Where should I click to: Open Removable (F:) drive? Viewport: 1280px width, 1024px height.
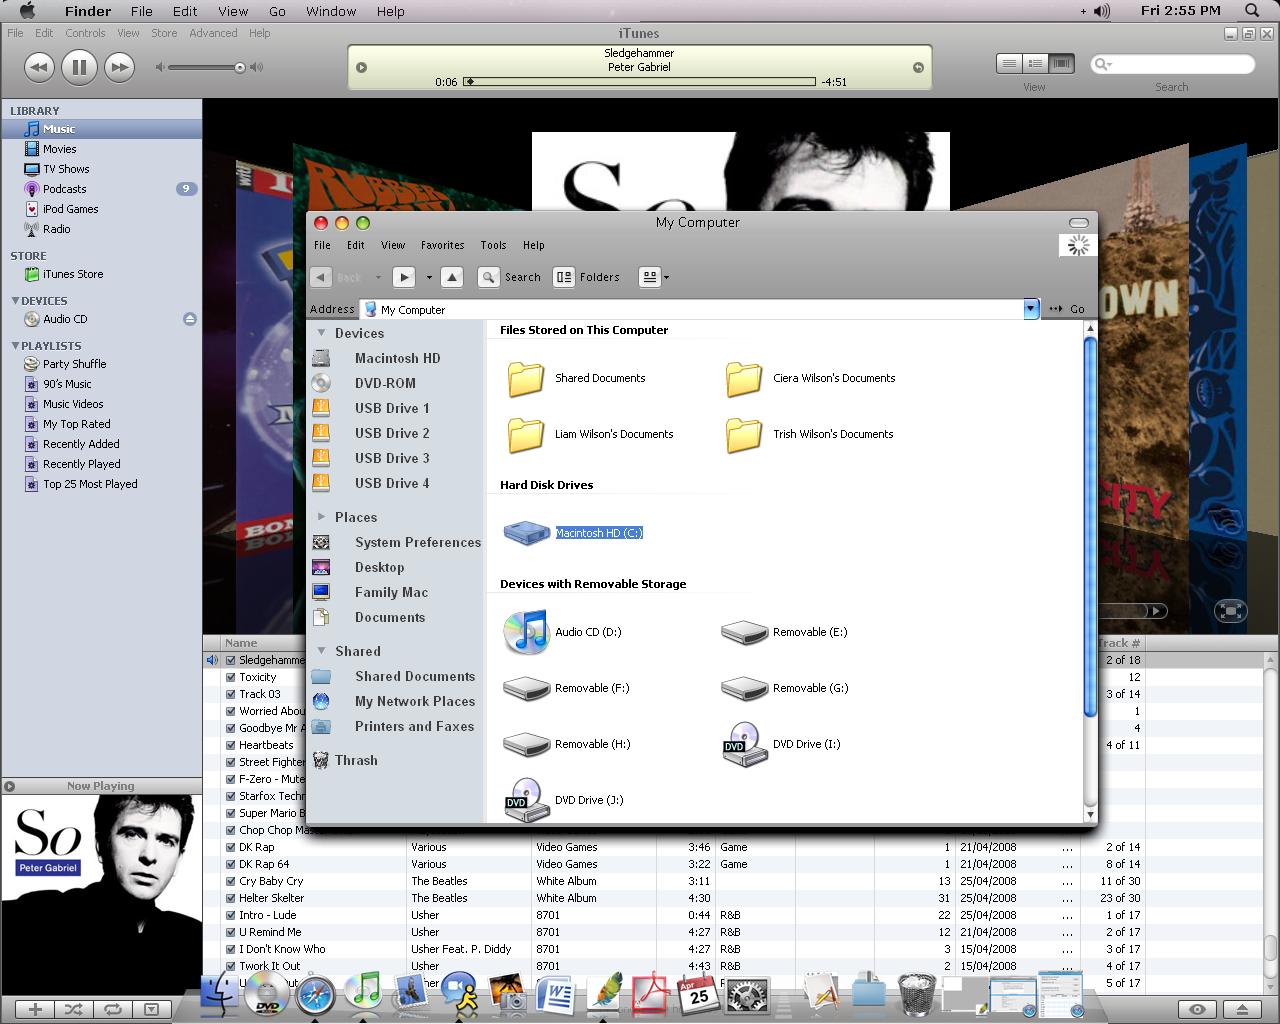[x=526, y=688]
